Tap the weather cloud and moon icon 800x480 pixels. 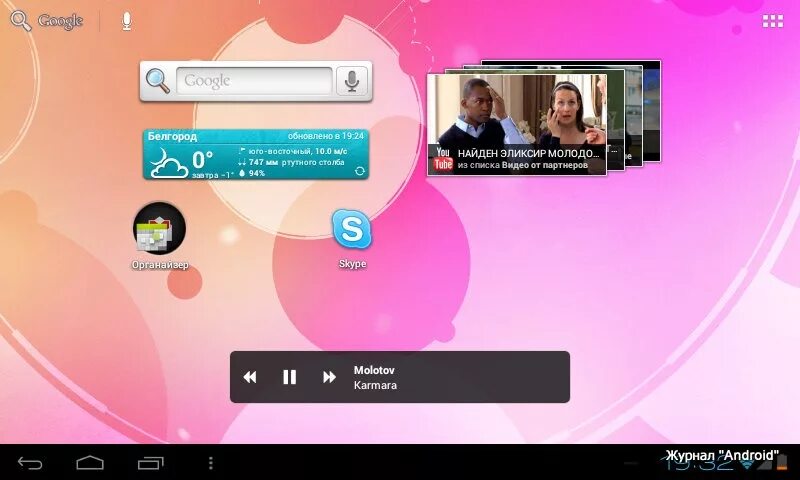[169, 163]
